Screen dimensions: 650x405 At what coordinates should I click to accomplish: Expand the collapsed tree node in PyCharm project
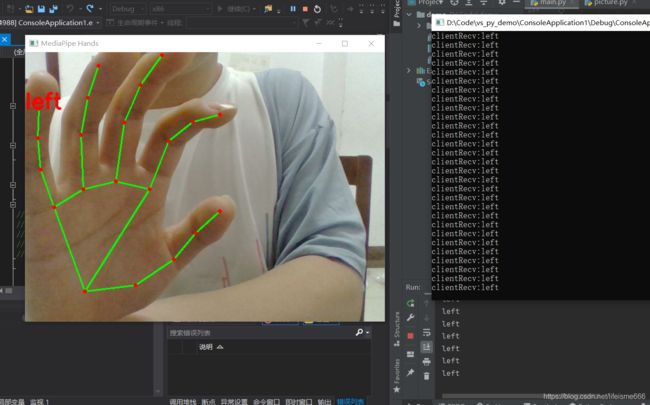pyautogui.click(x=409, y=70)
